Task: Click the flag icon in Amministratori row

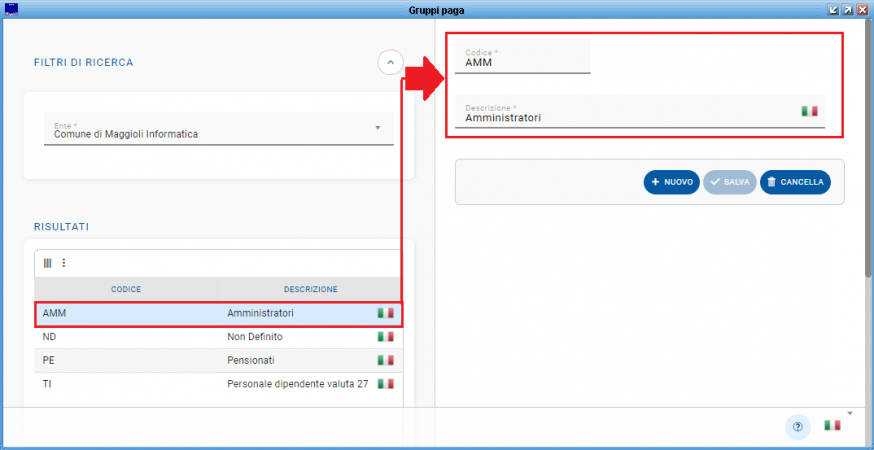Action: click(x=386, y=313)
